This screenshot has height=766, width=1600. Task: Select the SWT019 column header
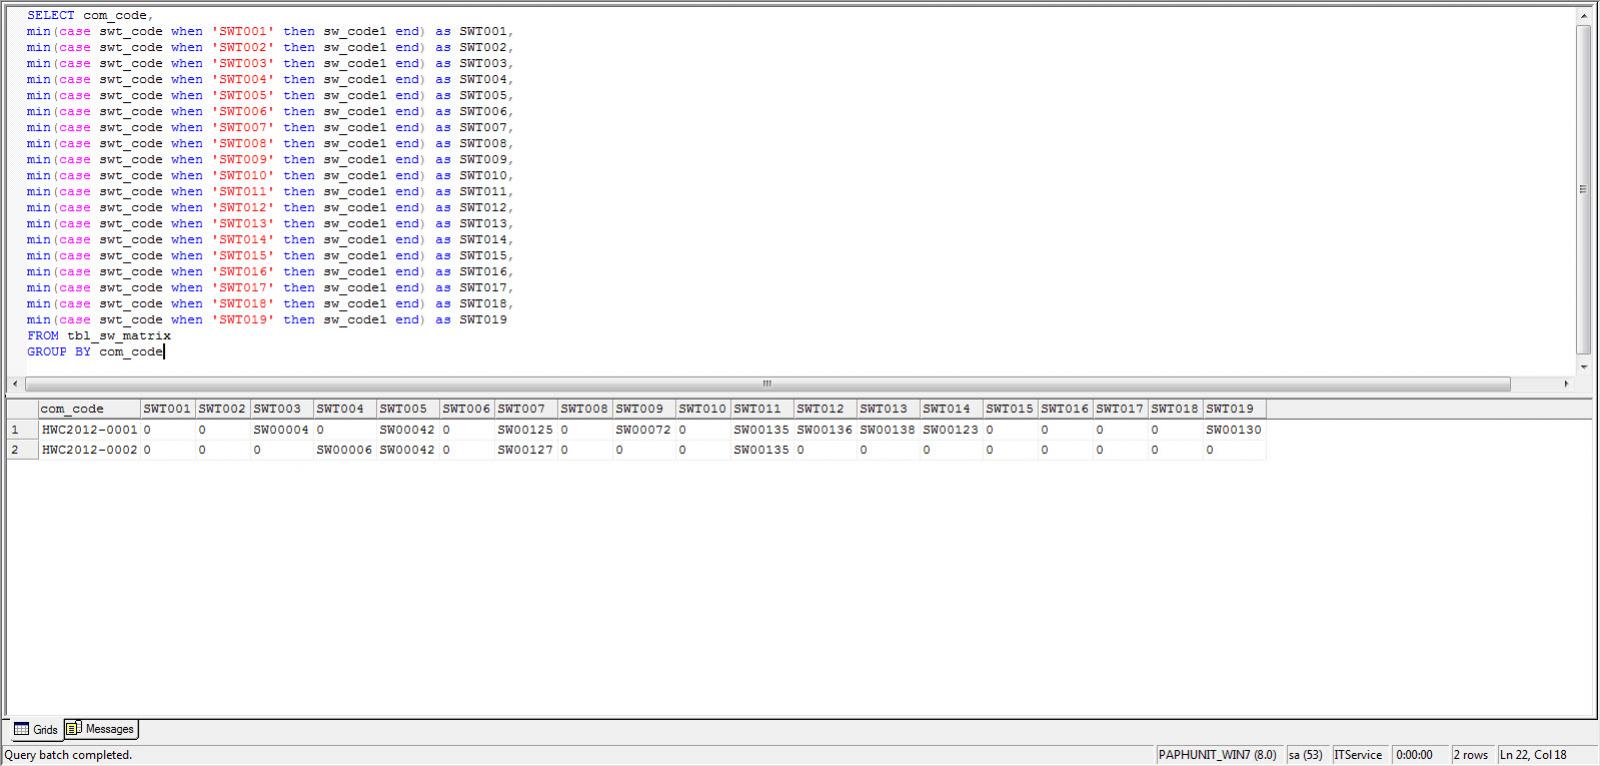(x=1234, y=409)
